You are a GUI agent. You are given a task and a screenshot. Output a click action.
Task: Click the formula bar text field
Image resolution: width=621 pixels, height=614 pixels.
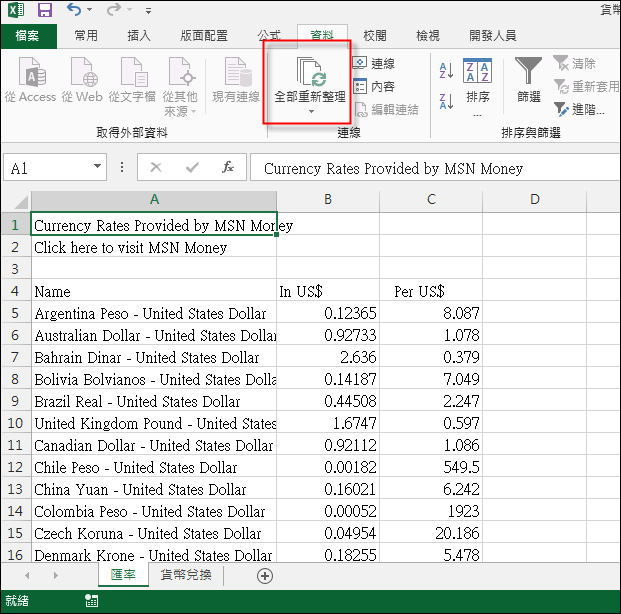436,168
